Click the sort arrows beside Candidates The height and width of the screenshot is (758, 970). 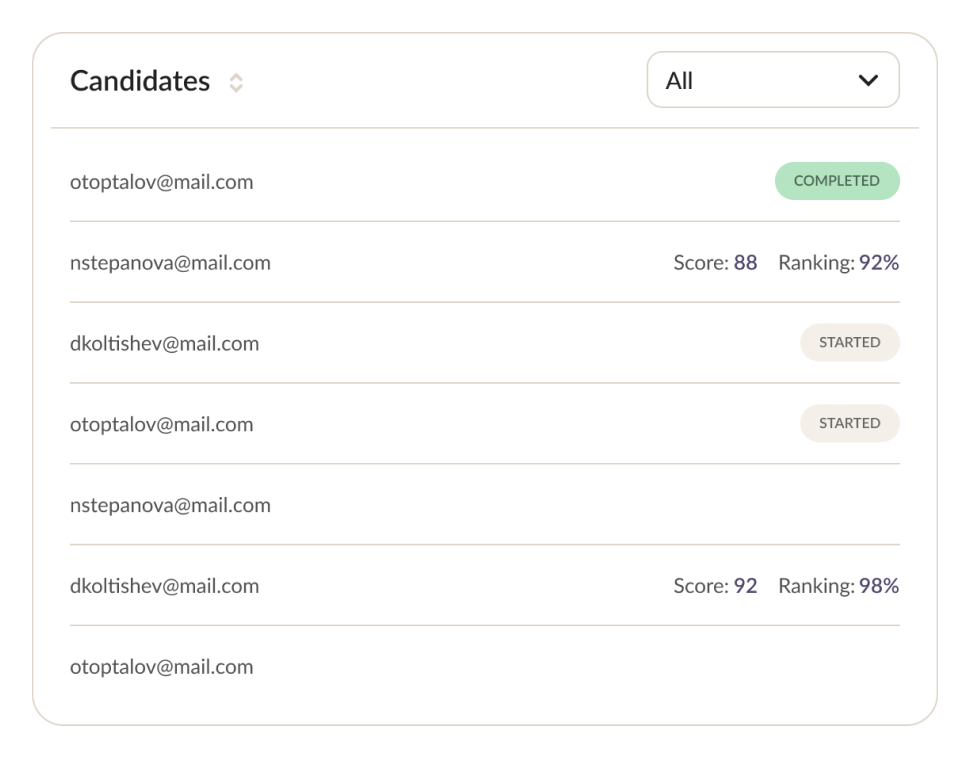(236, 82)
